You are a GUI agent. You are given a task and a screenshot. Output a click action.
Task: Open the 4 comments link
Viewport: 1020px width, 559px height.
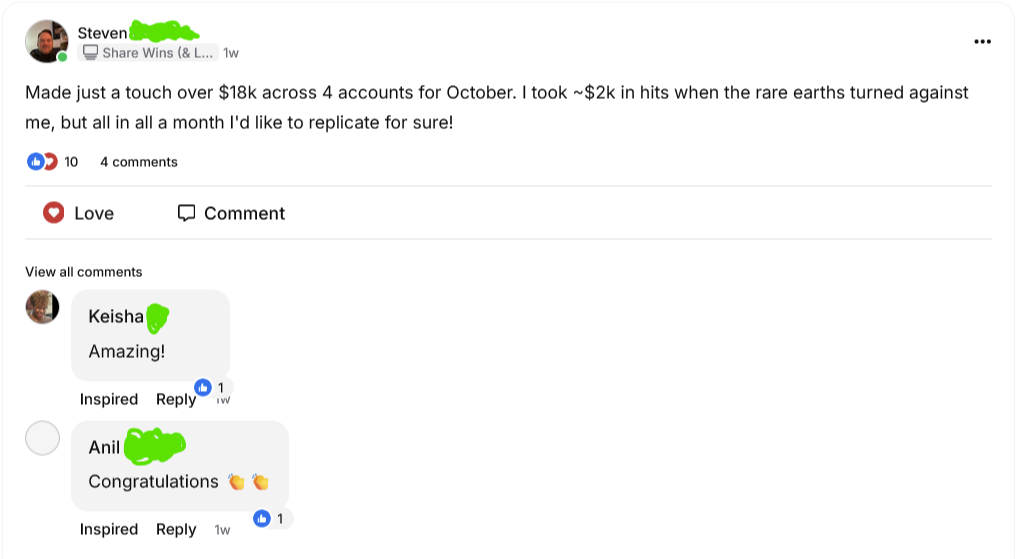(x=139, y=162)
